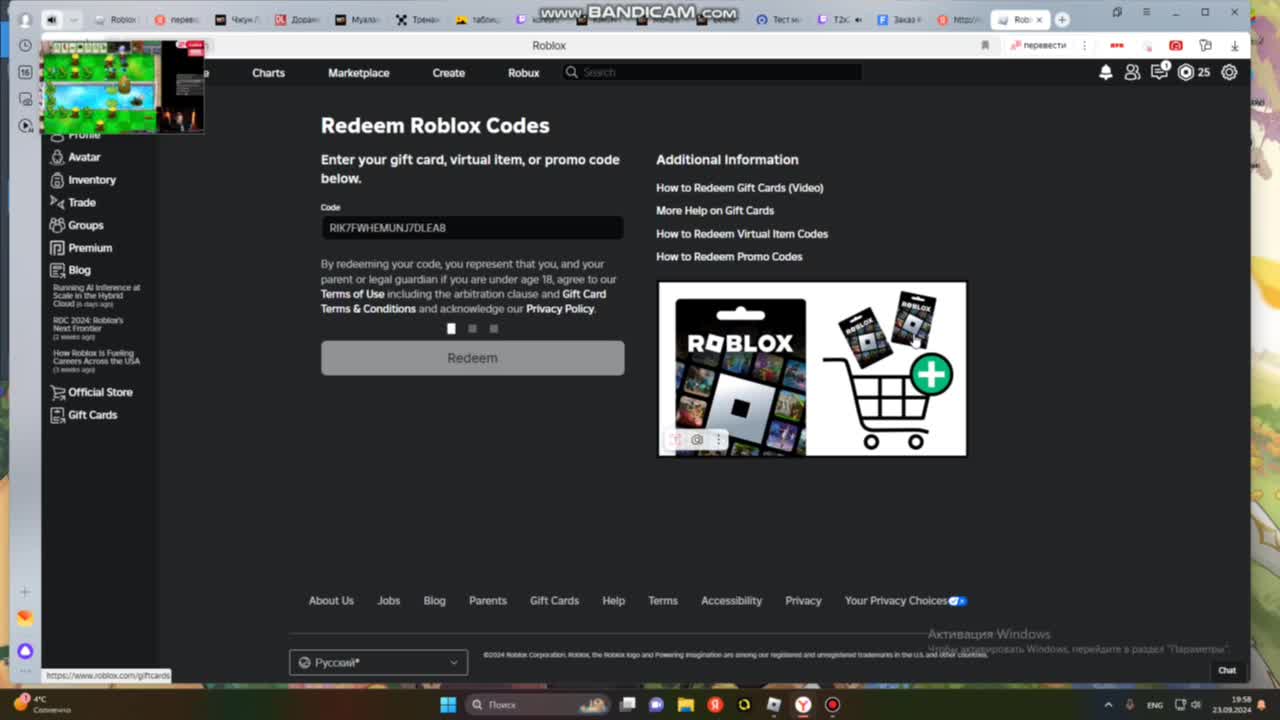Screen dimensions: 1280x720
Task: Open the messages icon in header
Action: pos(1159,72)
